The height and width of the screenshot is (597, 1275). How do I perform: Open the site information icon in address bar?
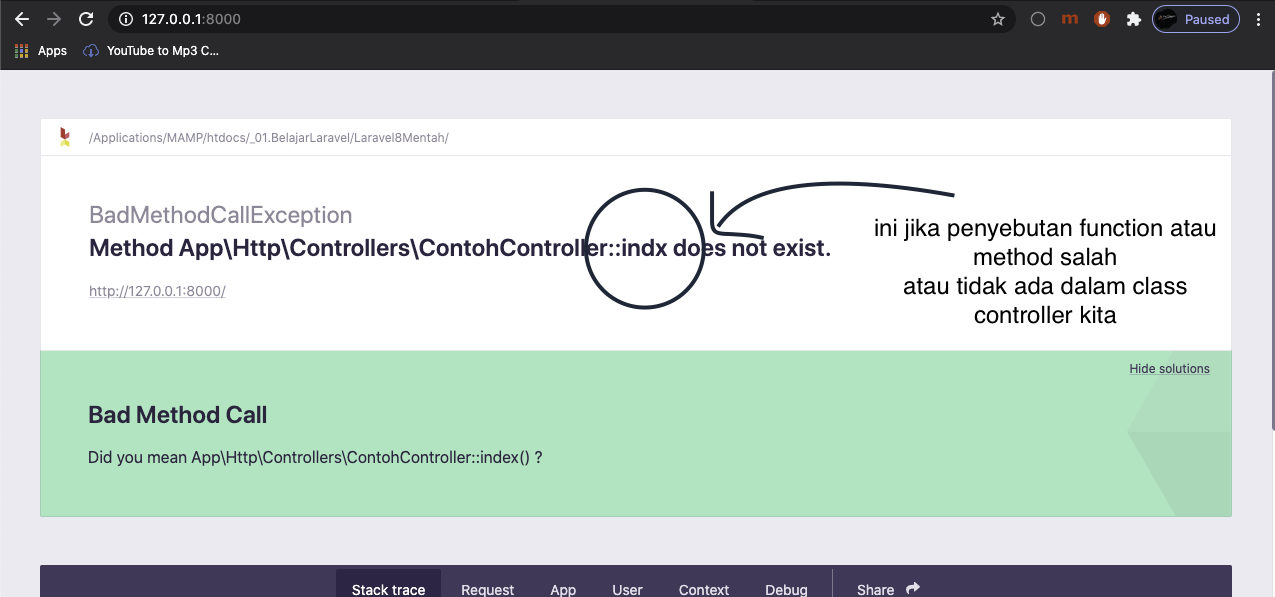[x=125, y=19]
